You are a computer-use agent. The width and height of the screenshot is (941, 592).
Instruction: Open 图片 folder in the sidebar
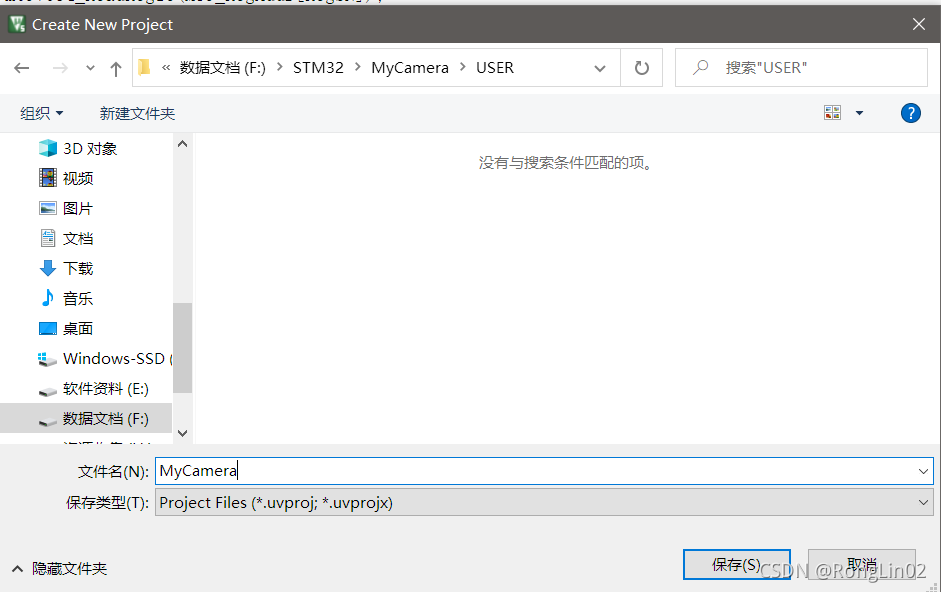pyautogui.click(x=78, y=208)
